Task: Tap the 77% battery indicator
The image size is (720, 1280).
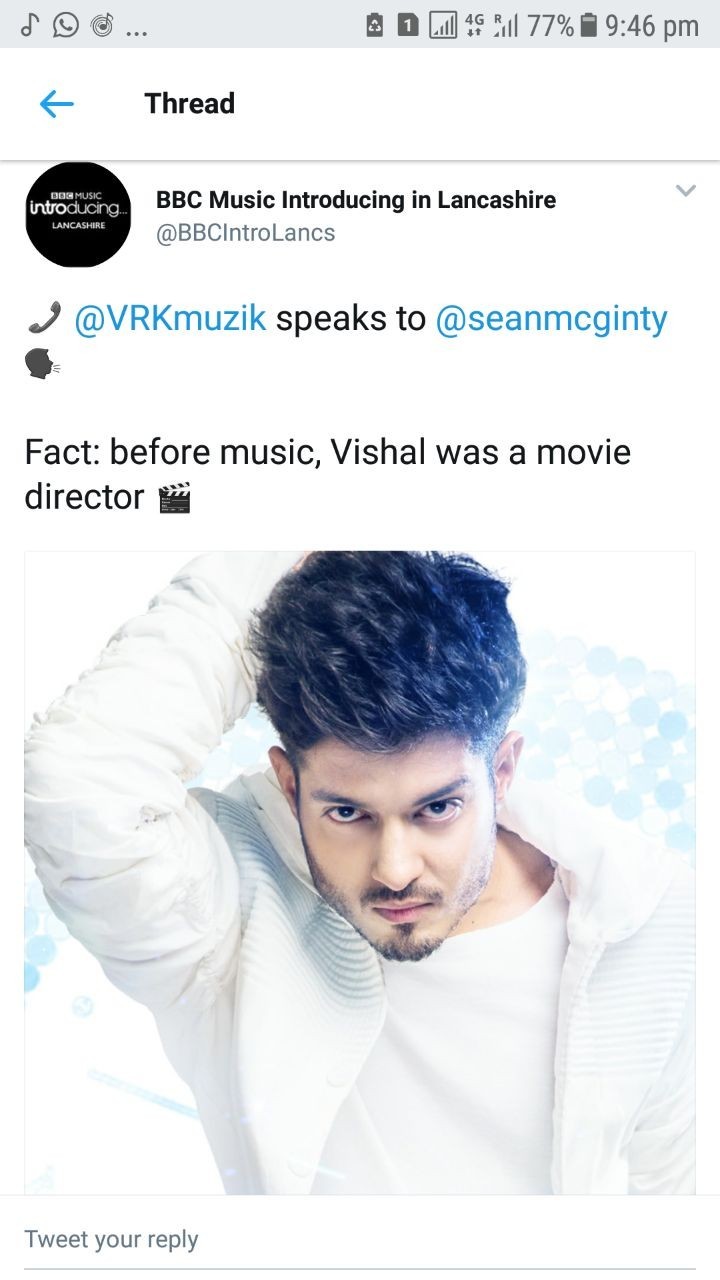Action: (562, 26)
